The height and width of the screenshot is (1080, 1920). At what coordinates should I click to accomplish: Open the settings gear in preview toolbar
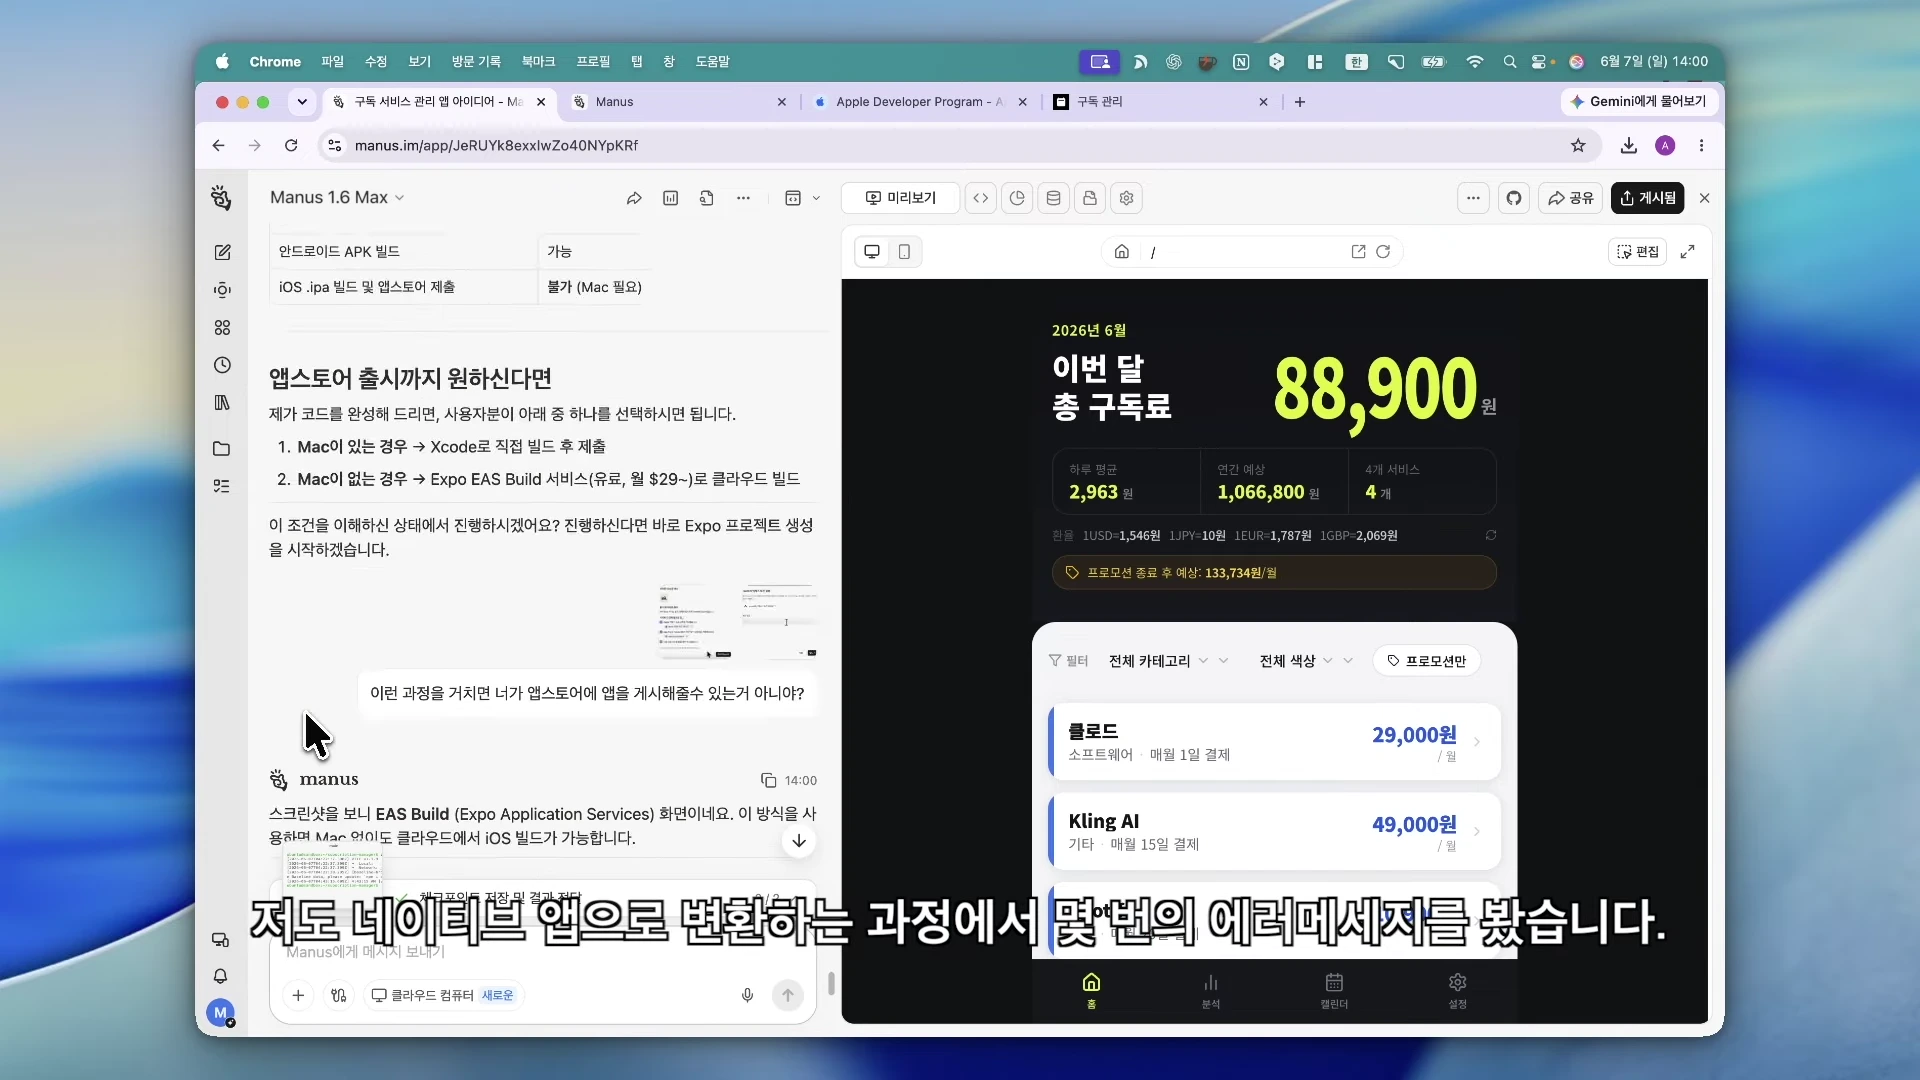[1127, 198]
